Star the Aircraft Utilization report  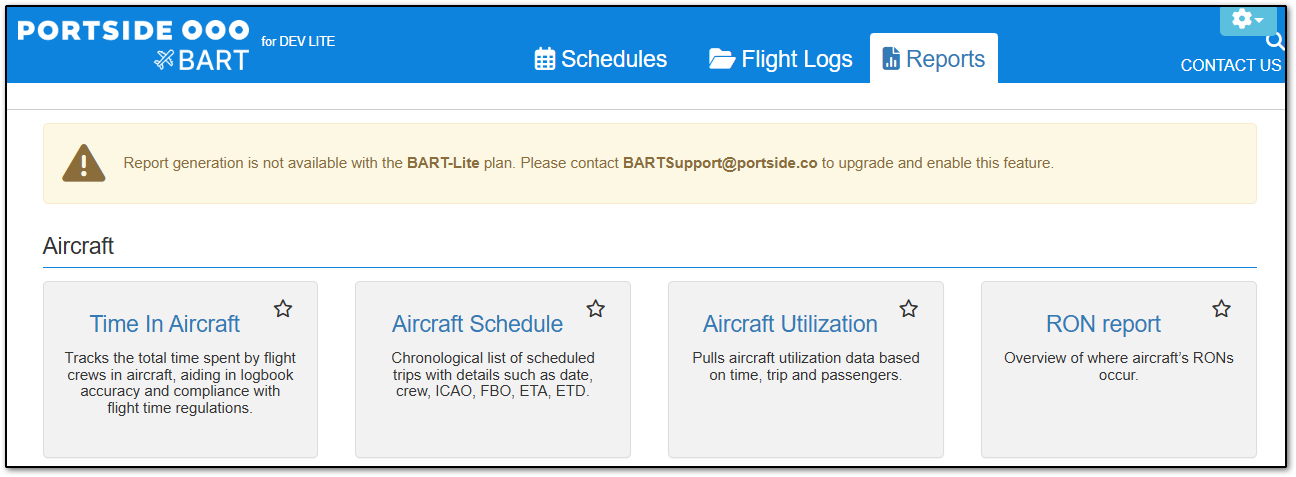[908, 309]
